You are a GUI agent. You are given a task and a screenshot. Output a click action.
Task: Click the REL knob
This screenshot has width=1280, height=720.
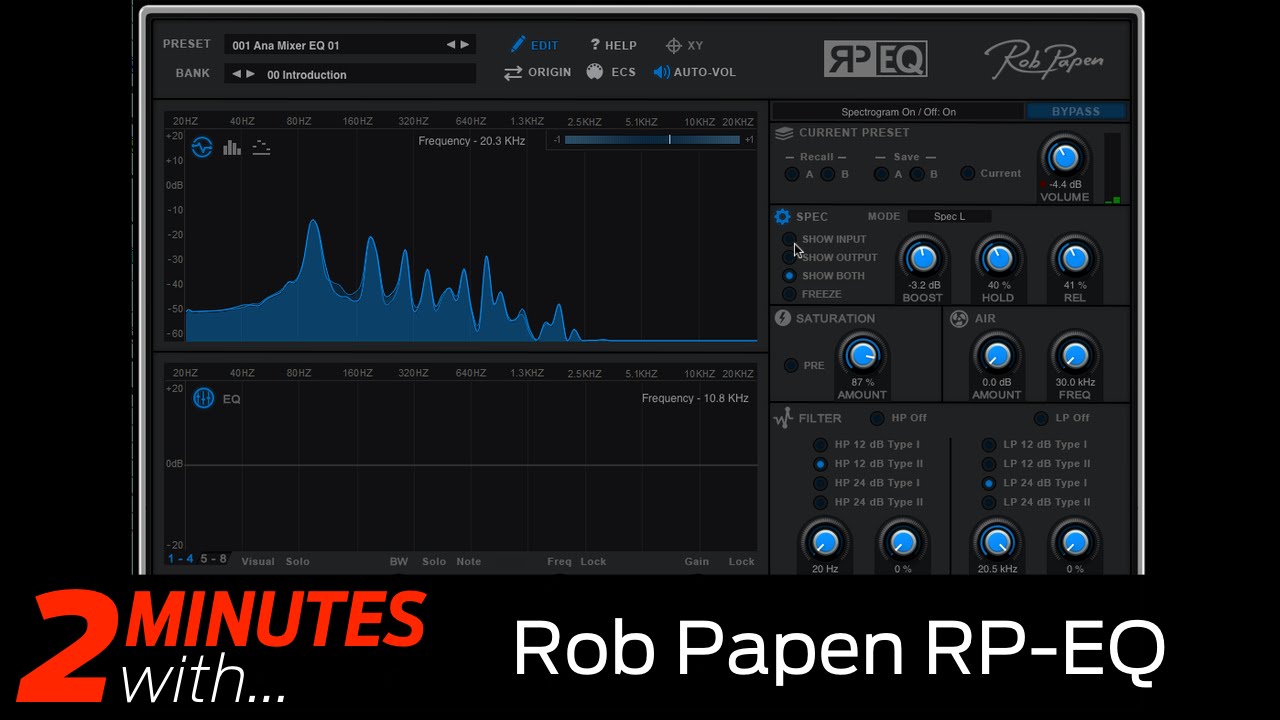pos(1075,259)
